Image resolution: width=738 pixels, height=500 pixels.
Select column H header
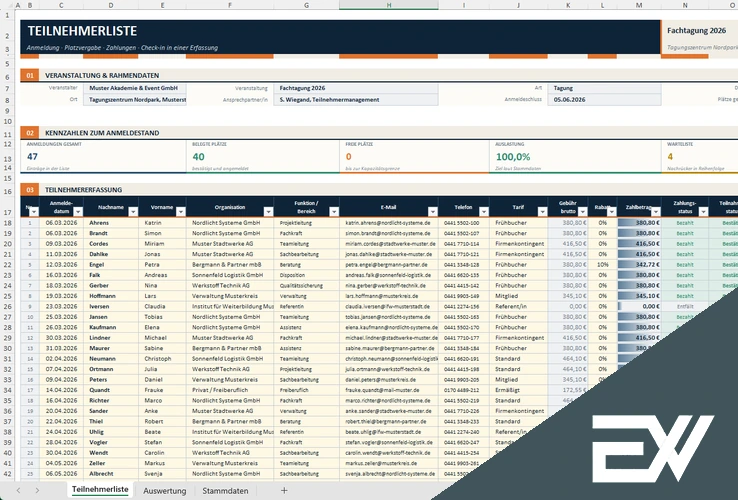389,5
